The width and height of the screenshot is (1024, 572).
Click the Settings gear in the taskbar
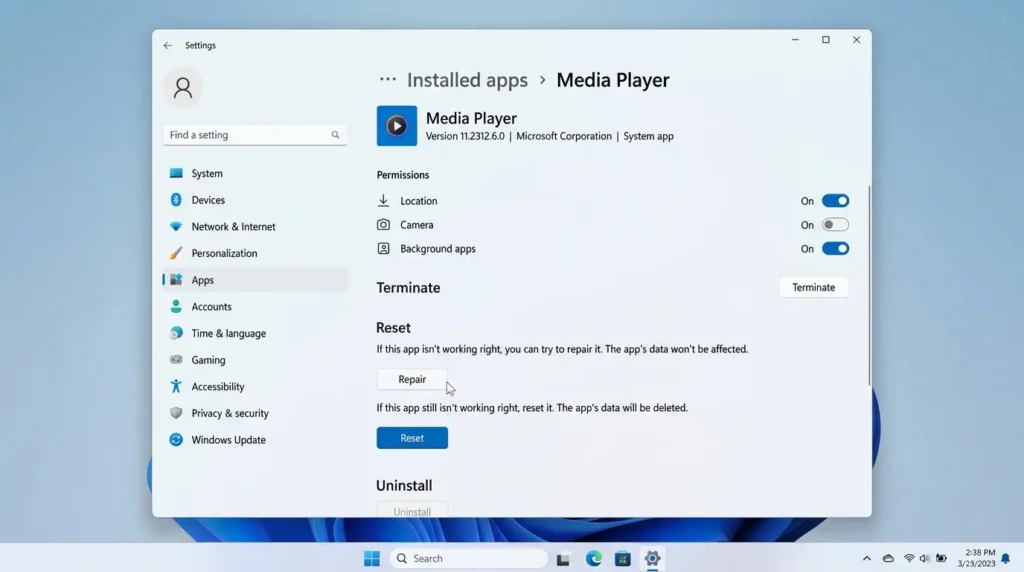pyautogui.click(x=652, y=559)
